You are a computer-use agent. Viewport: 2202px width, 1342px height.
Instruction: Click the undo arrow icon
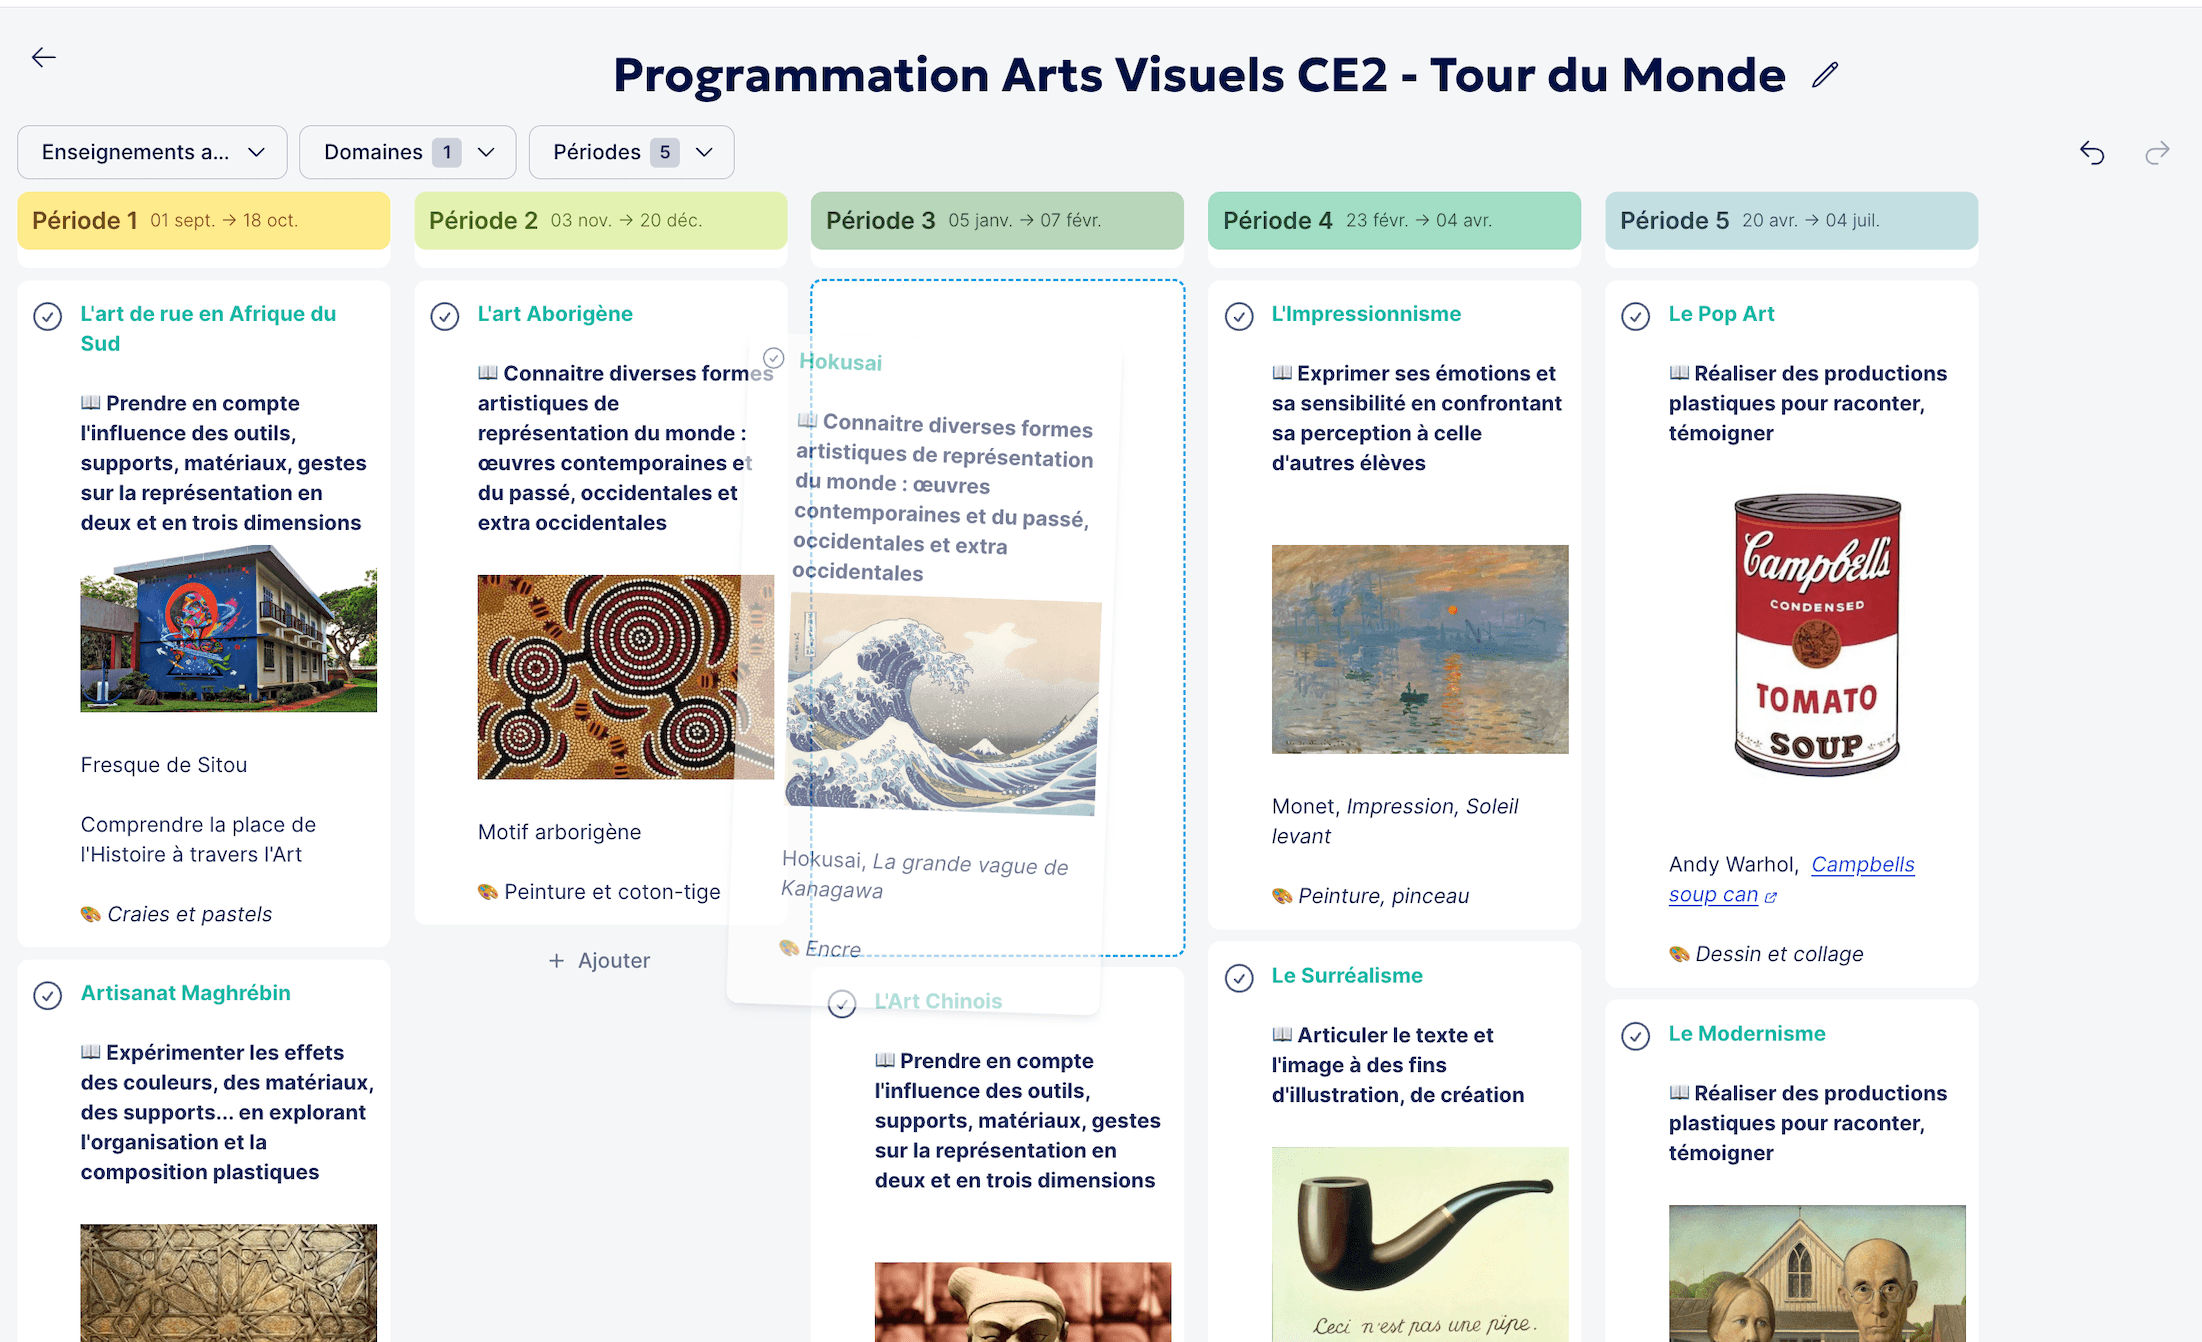tap(2092, 152)
